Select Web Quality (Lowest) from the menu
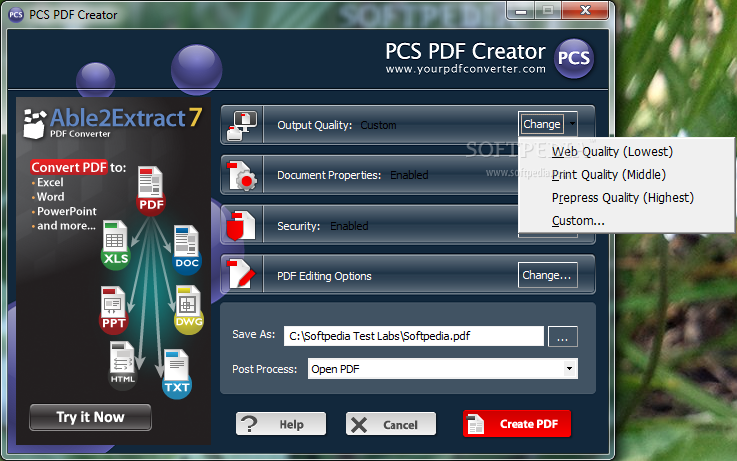The width and height of the screenshot is (737, 461). point(612,152)
